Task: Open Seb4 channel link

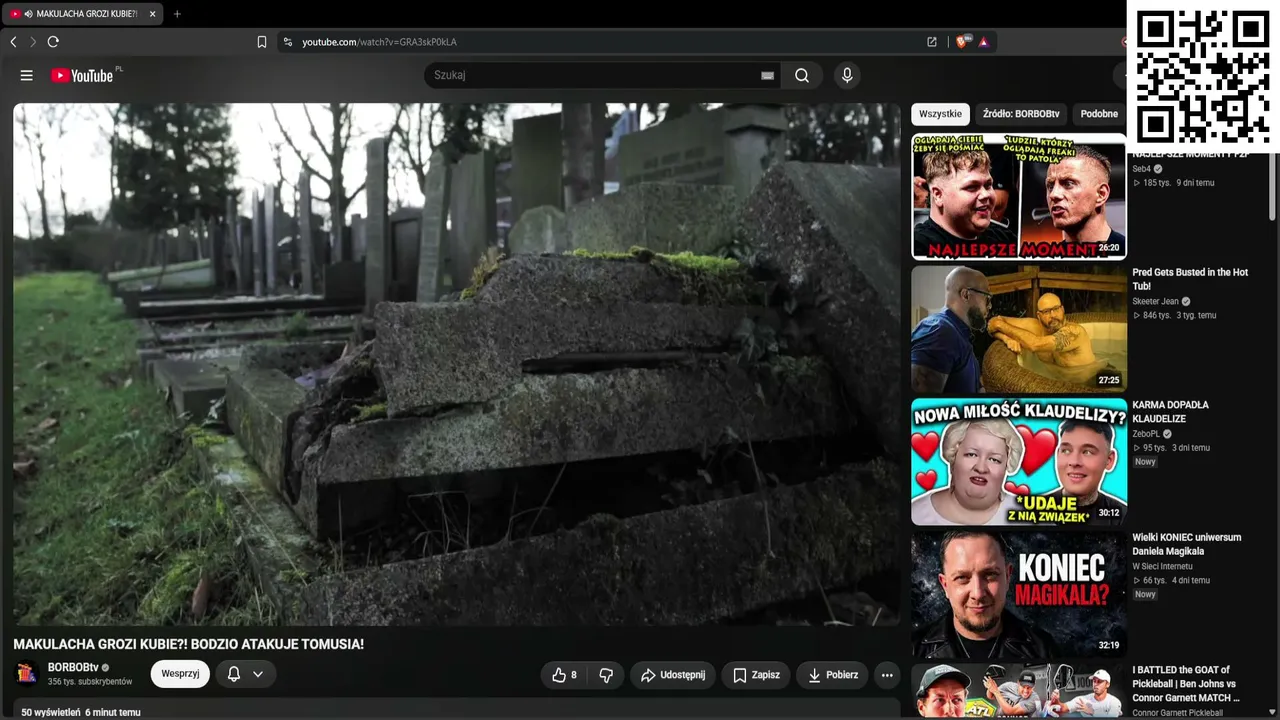Action: (x=1141, y=169)
